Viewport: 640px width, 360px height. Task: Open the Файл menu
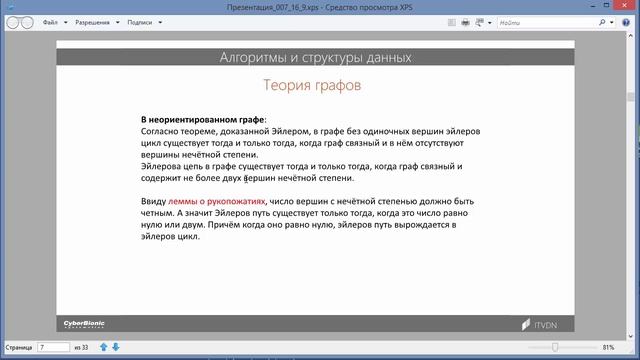[x=50, y=22]
